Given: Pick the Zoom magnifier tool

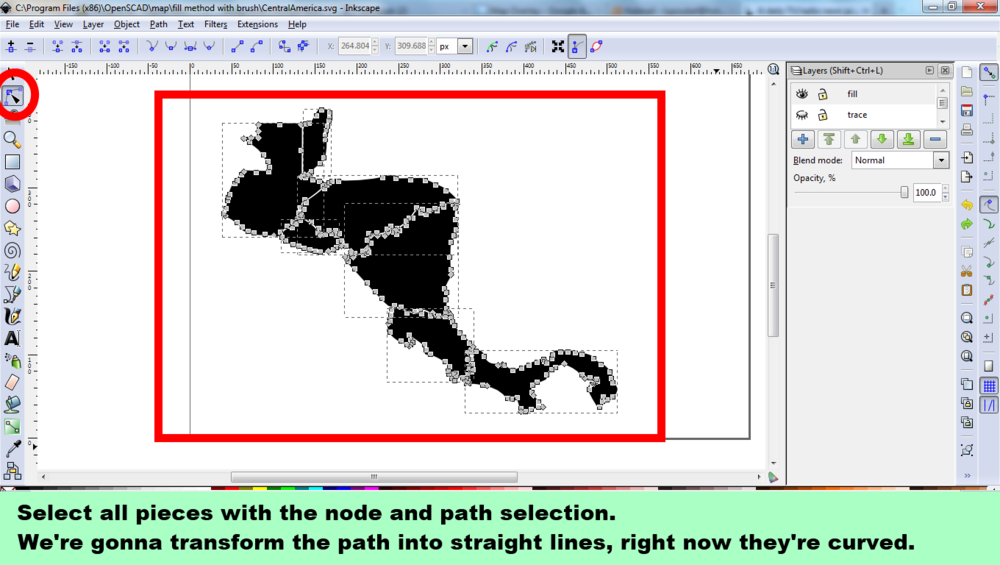Looking at the screenshot, I should pyautogui.click(x=12, y=139).
